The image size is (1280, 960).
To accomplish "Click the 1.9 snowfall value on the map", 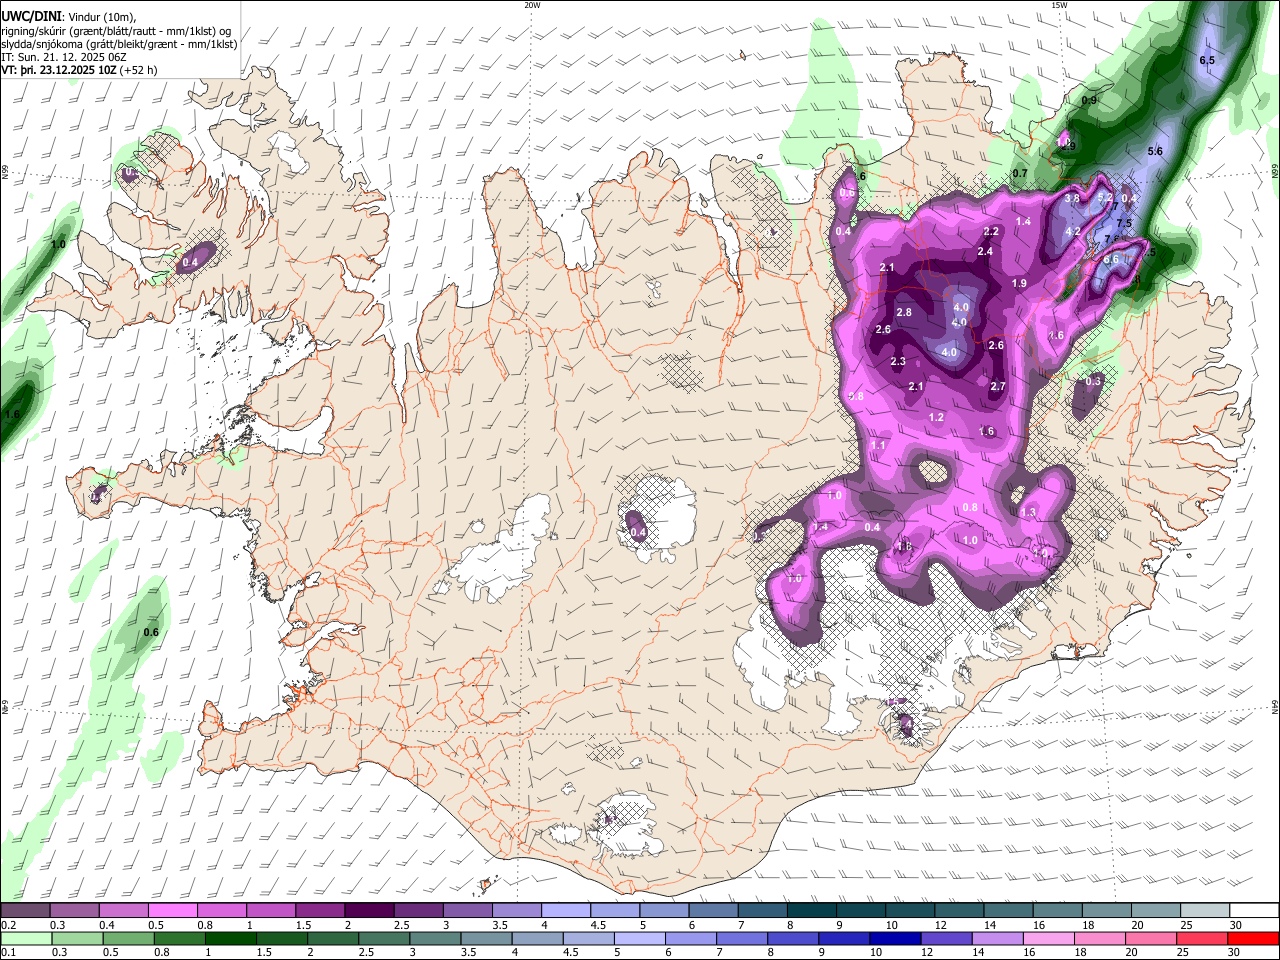I will point(1019,283).
